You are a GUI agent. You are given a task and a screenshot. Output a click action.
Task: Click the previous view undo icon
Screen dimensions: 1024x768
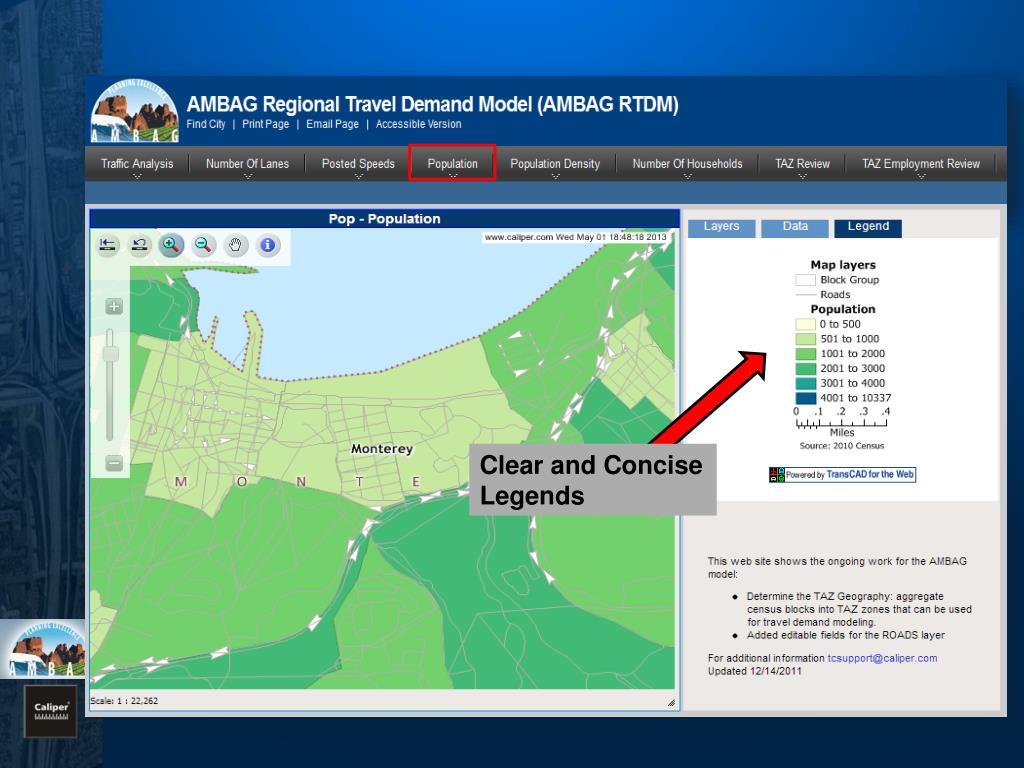point(139,246)
